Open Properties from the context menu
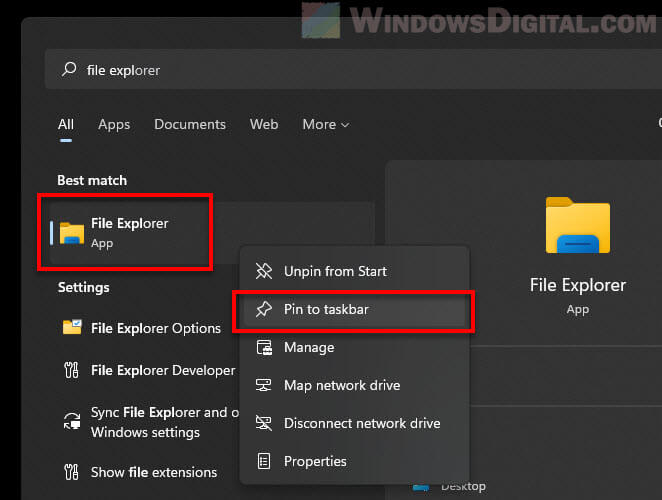The height and width of the screenshot is (500, 662). 355,461
